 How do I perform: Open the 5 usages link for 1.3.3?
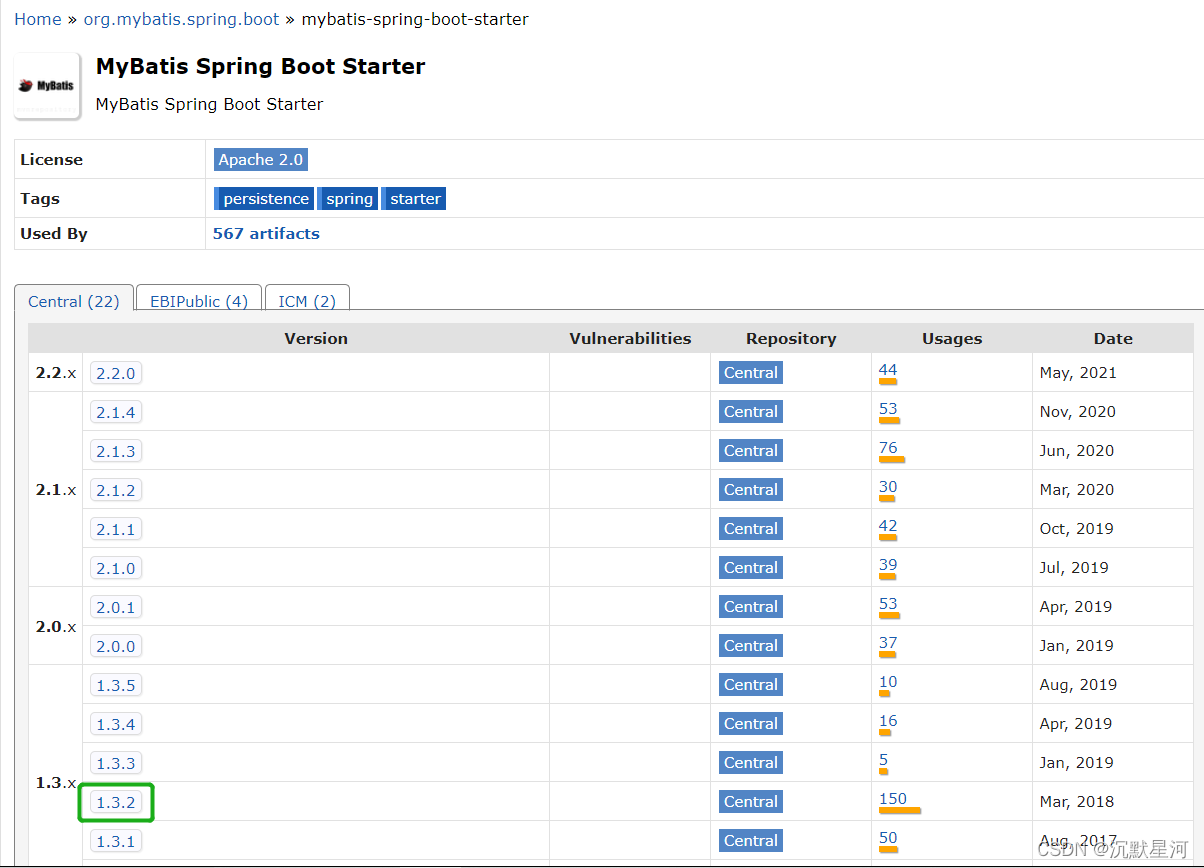click(884, 760)
